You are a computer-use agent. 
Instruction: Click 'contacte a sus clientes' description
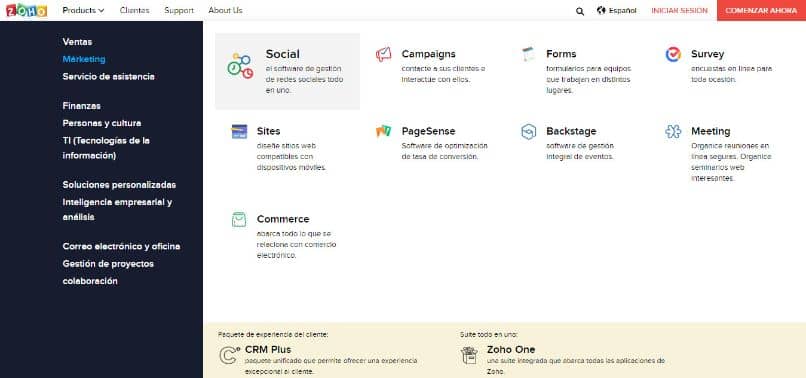tap(443, 75)
